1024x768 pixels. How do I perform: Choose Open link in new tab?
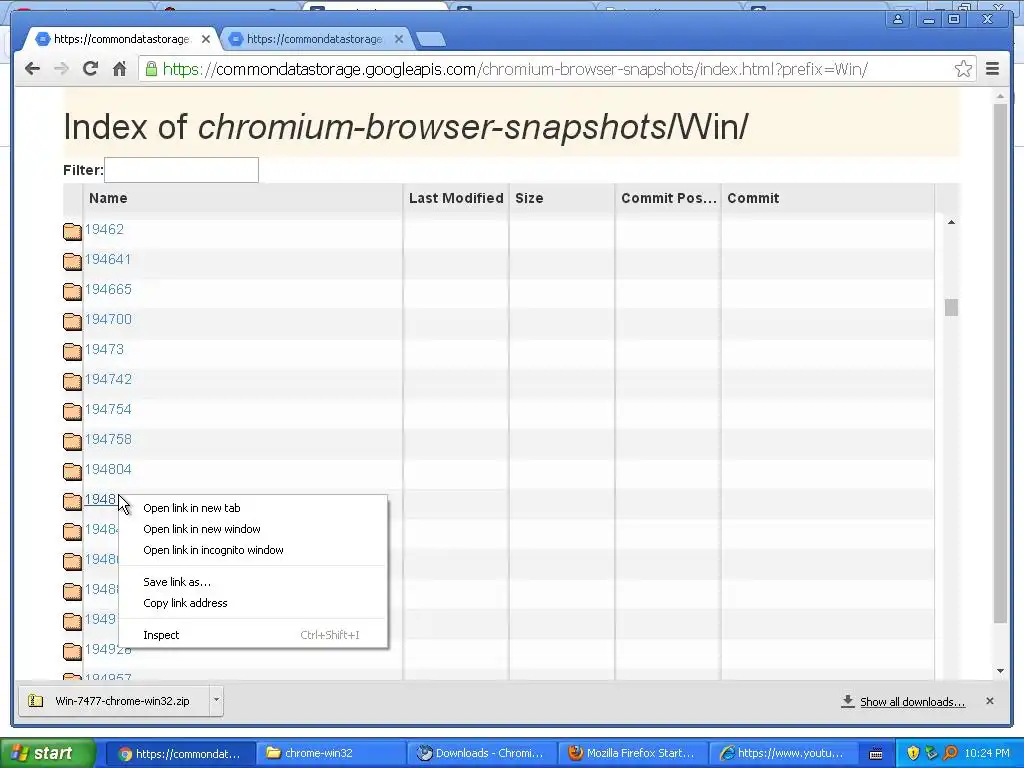pos(191,508)
